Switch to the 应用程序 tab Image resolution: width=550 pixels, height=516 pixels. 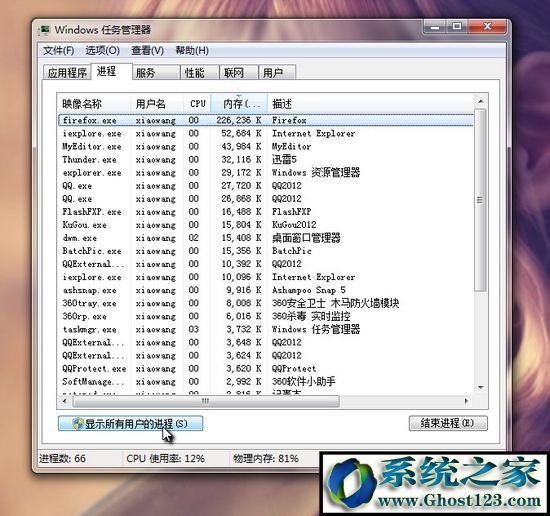[x=67, y=73]
